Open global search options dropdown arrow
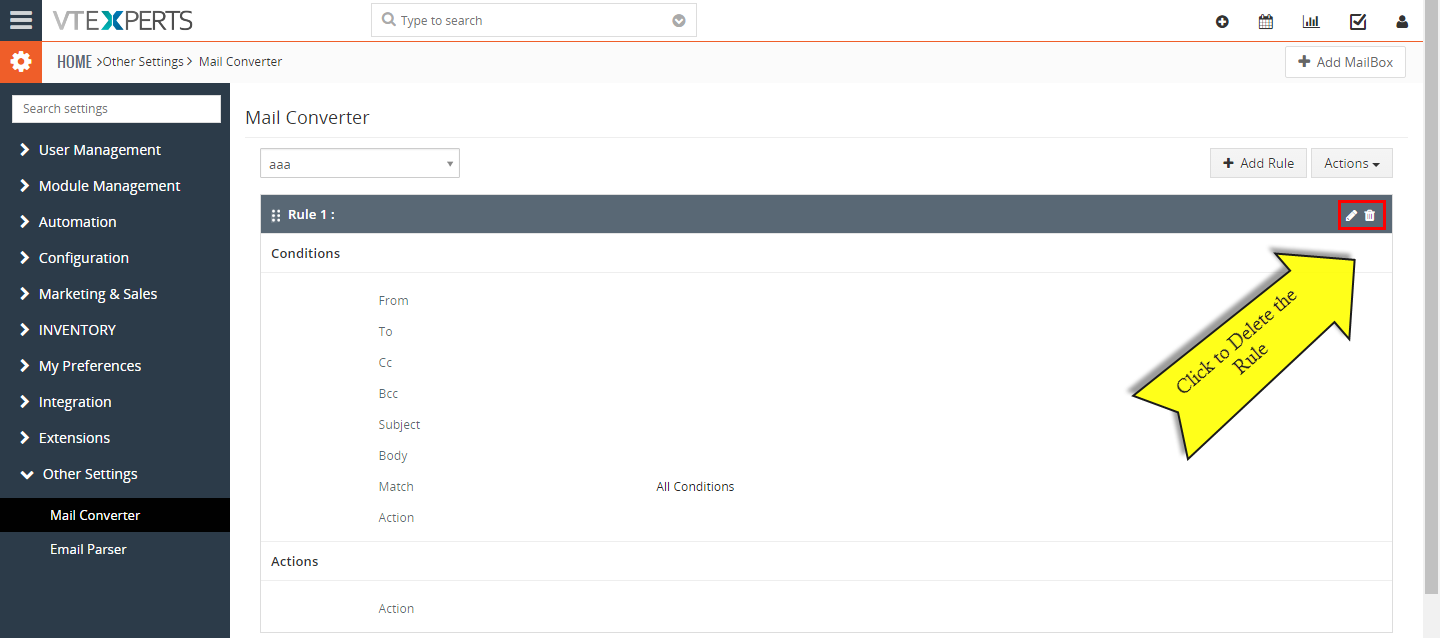The width and height of the screenshot is (1440, 638). click(x=679, y=20)
